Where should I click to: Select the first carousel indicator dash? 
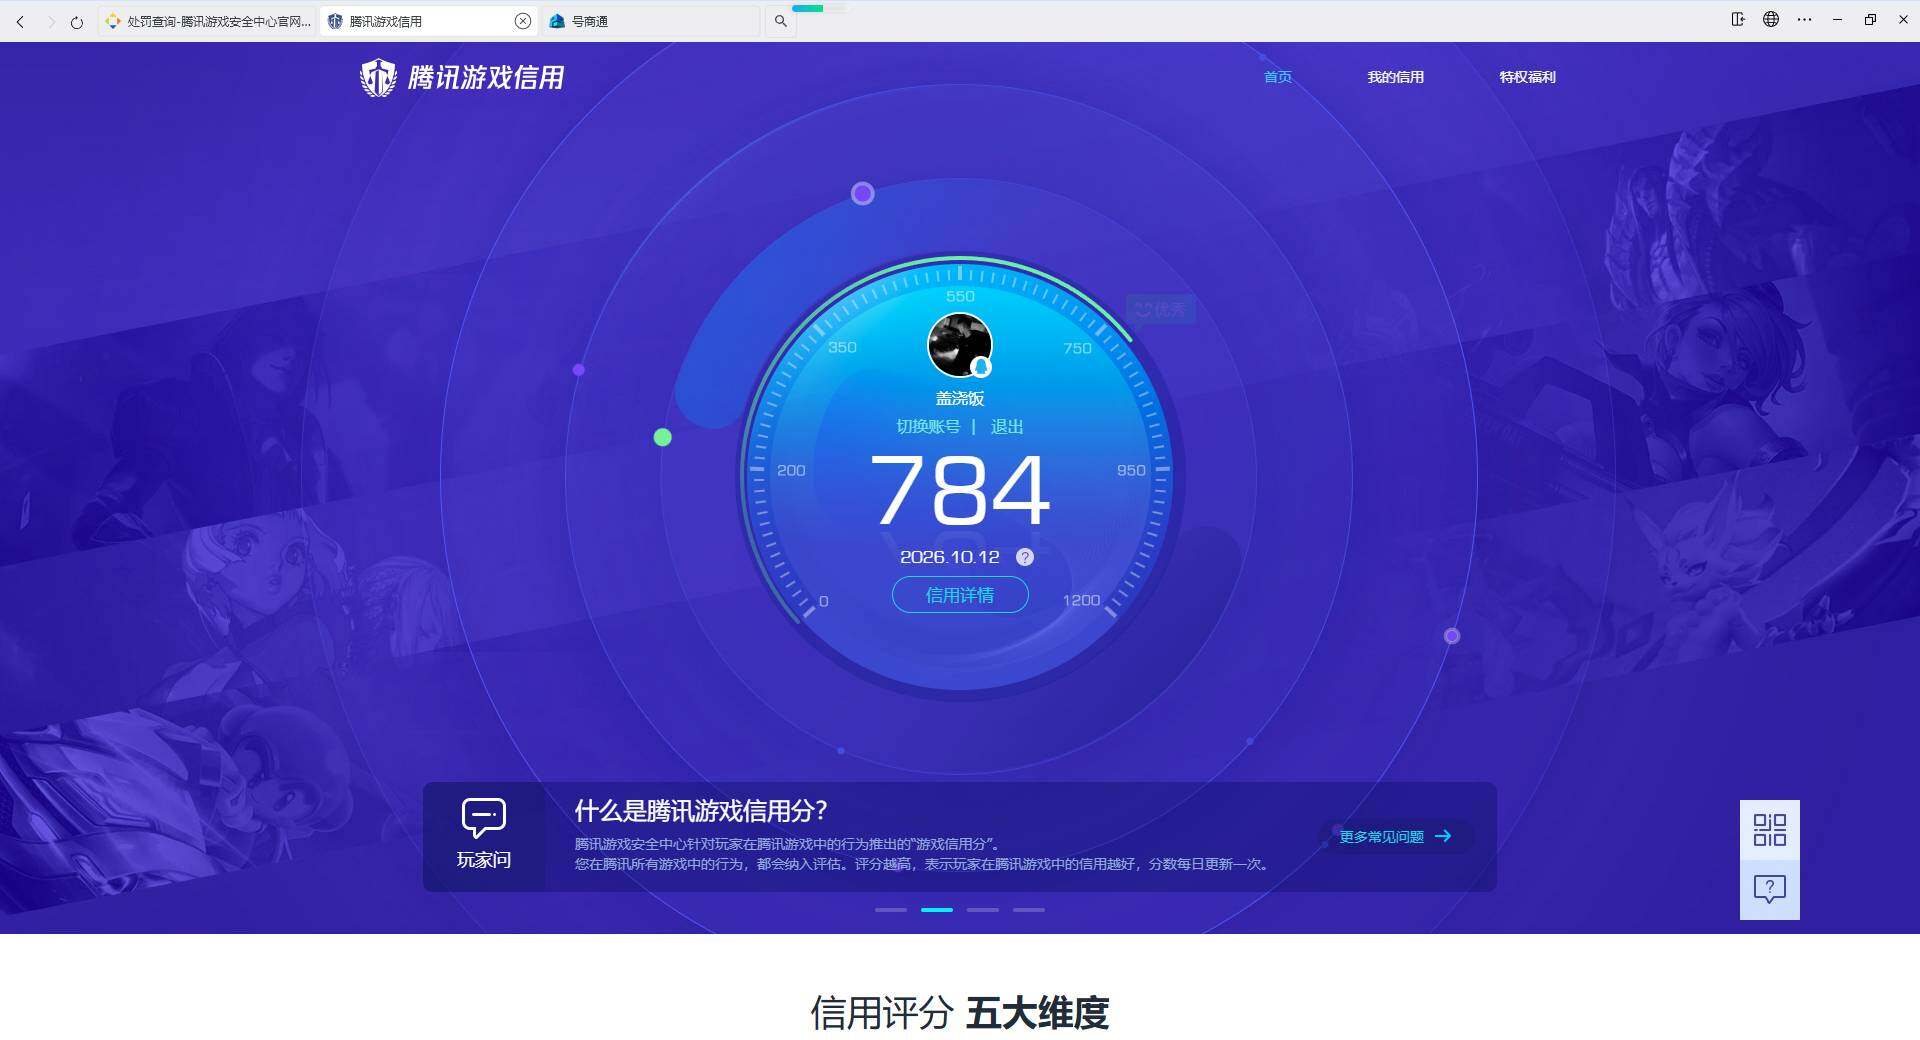(x=891, y=910)
